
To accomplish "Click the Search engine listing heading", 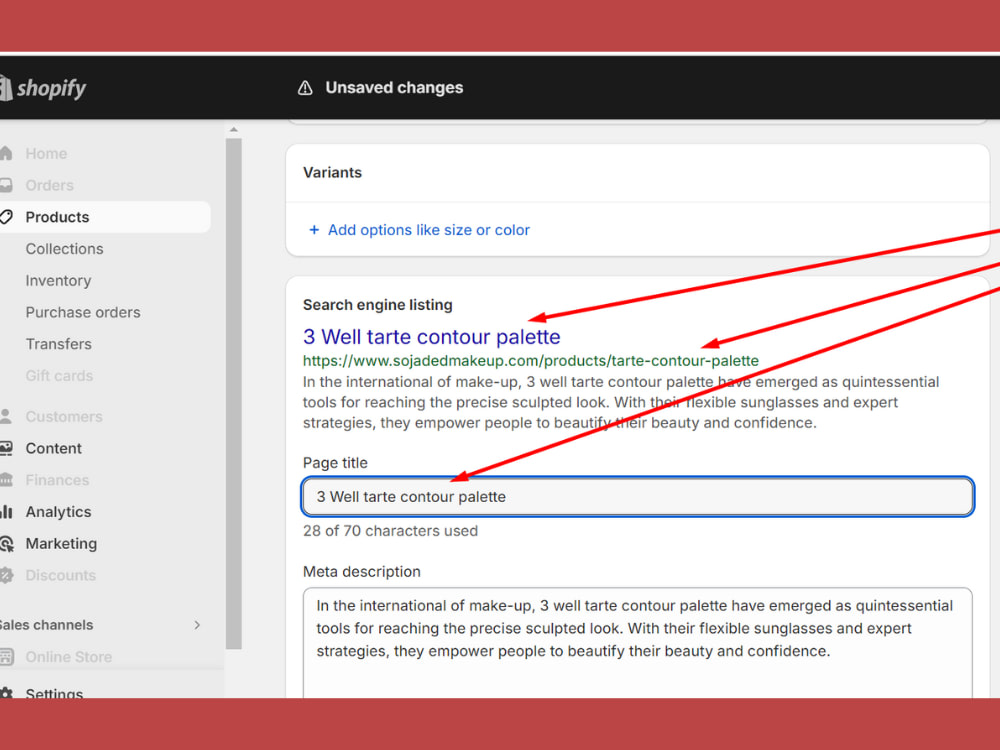I will 378,305.
